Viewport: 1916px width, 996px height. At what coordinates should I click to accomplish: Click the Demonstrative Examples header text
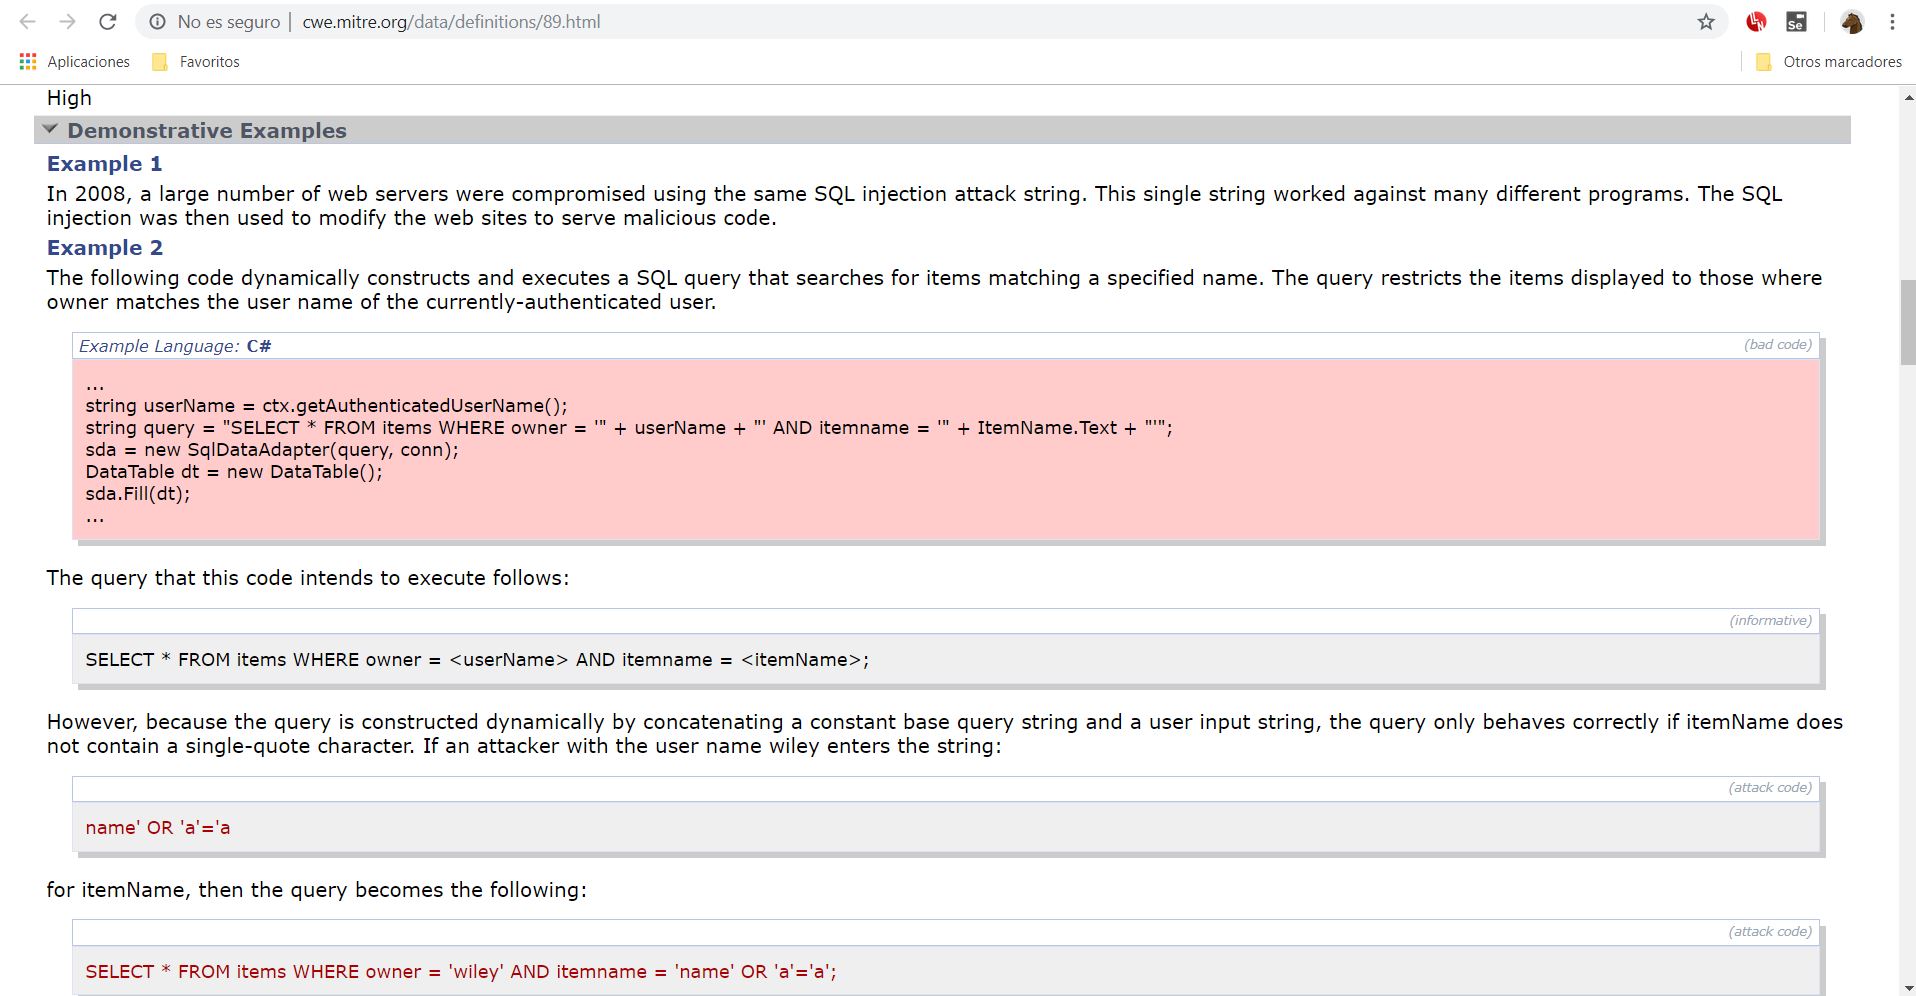coord(207,131)
